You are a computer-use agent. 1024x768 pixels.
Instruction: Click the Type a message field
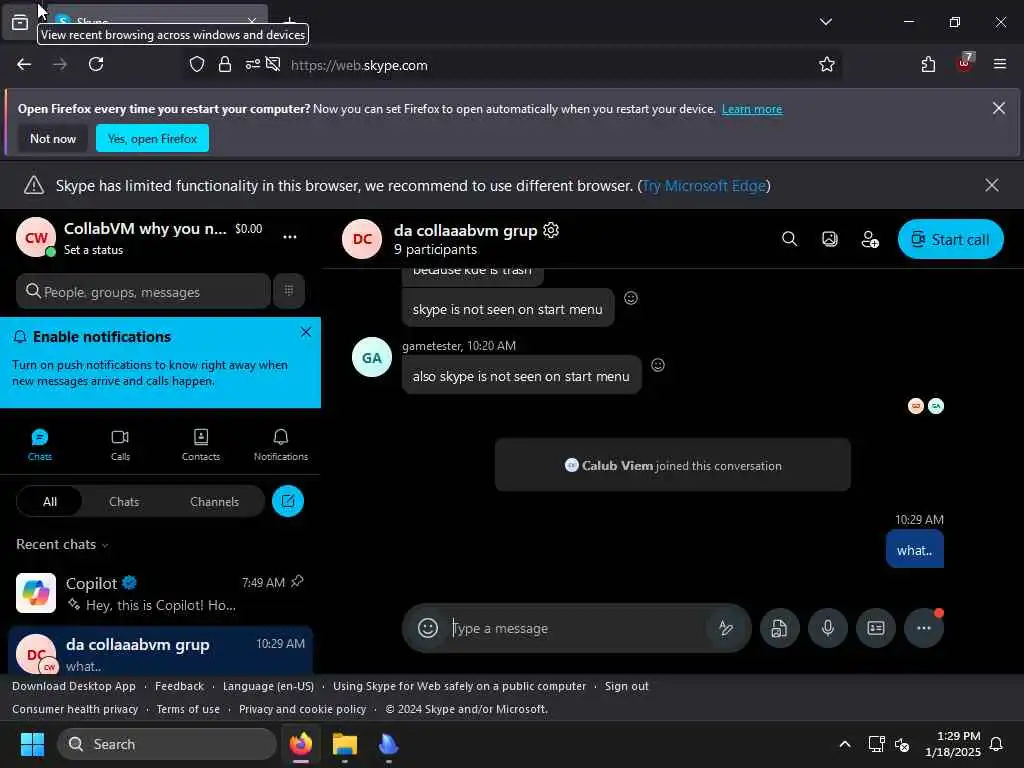[x=577, y=628]
